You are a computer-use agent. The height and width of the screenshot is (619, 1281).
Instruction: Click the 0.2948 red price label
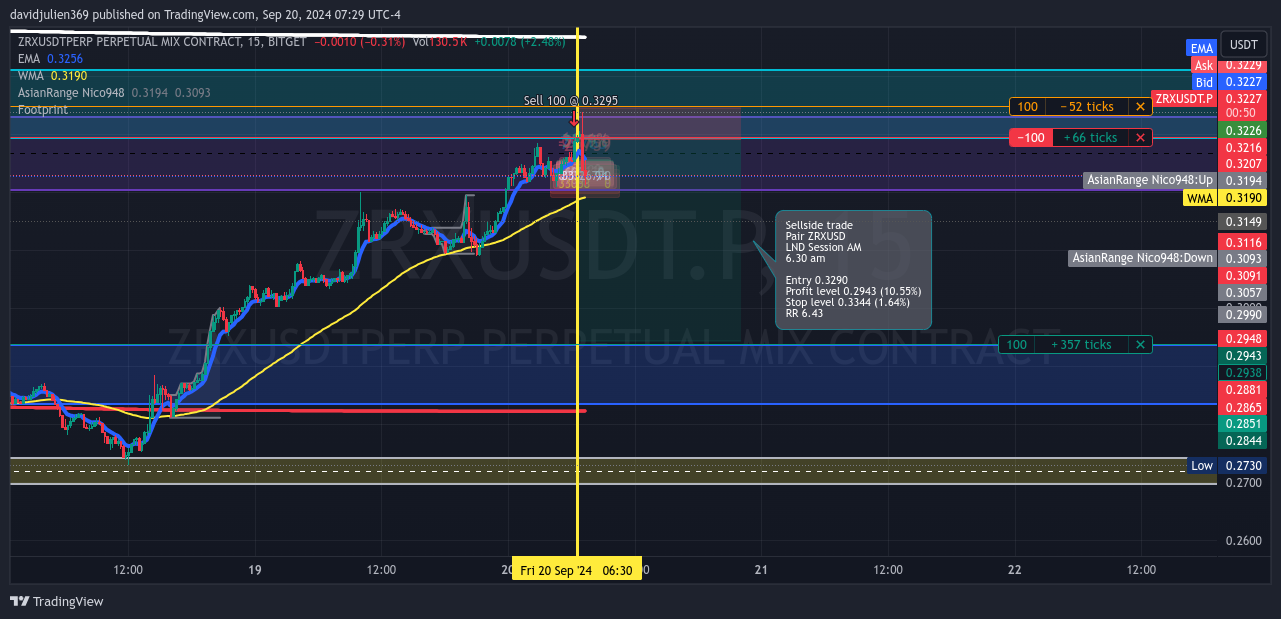[x=1243, y=339]
